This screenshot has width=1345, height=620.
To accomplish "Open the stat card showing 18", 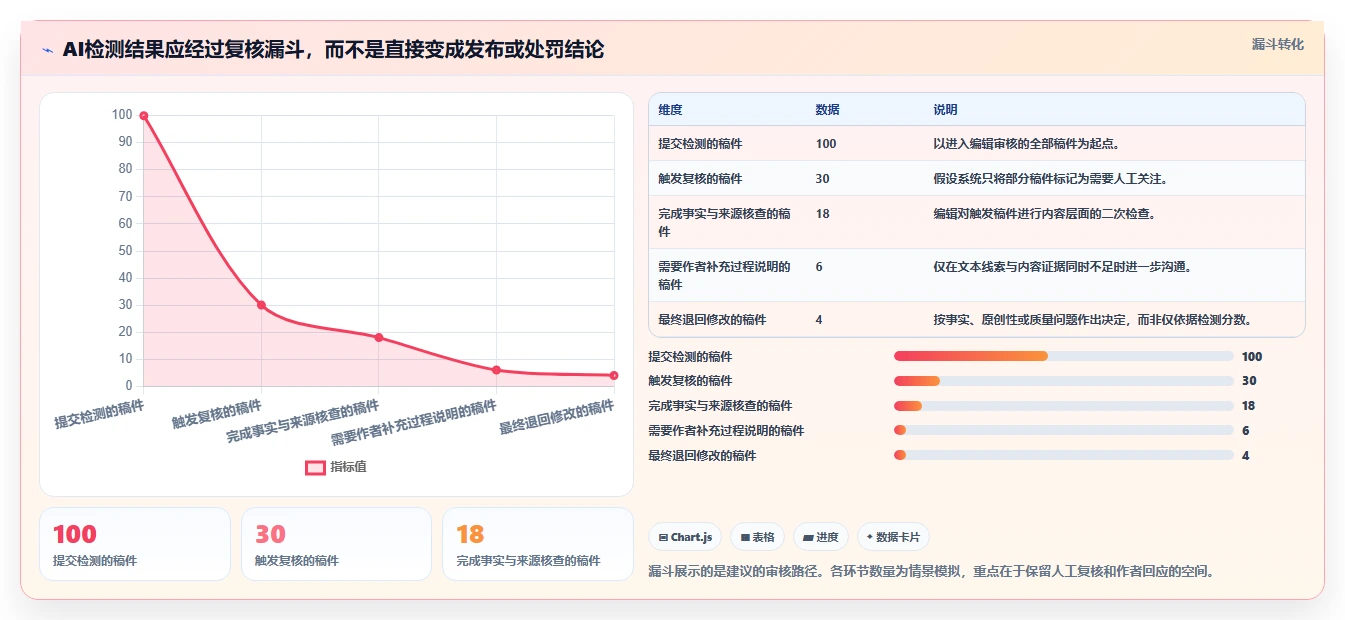I will pos(538,544).
